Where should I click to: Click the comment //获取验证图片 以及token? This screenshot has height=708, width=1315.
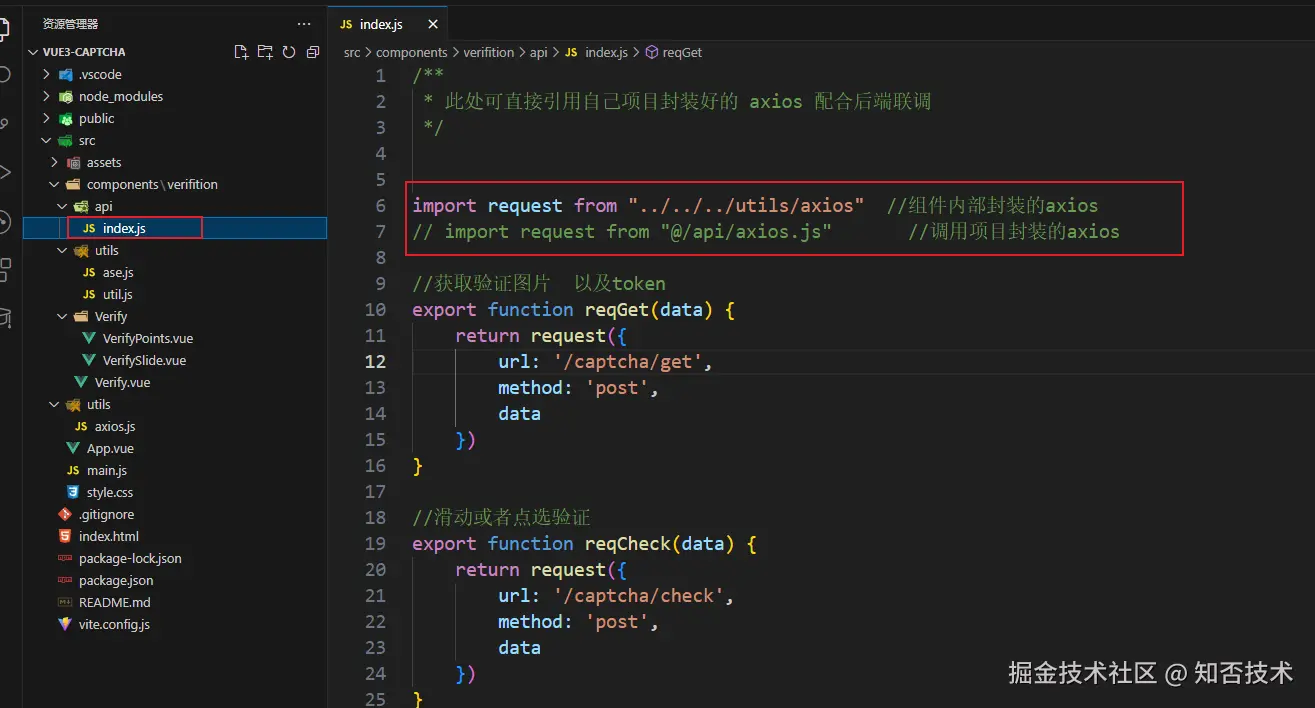click(539, 283)
